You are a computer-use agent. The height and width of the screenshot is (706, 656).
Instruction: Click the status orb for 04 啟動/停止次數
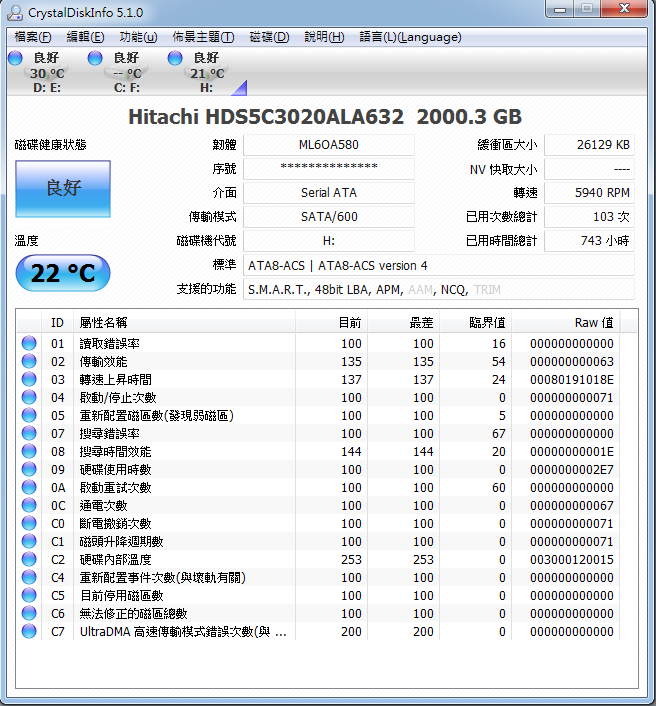tap(29, 397)
